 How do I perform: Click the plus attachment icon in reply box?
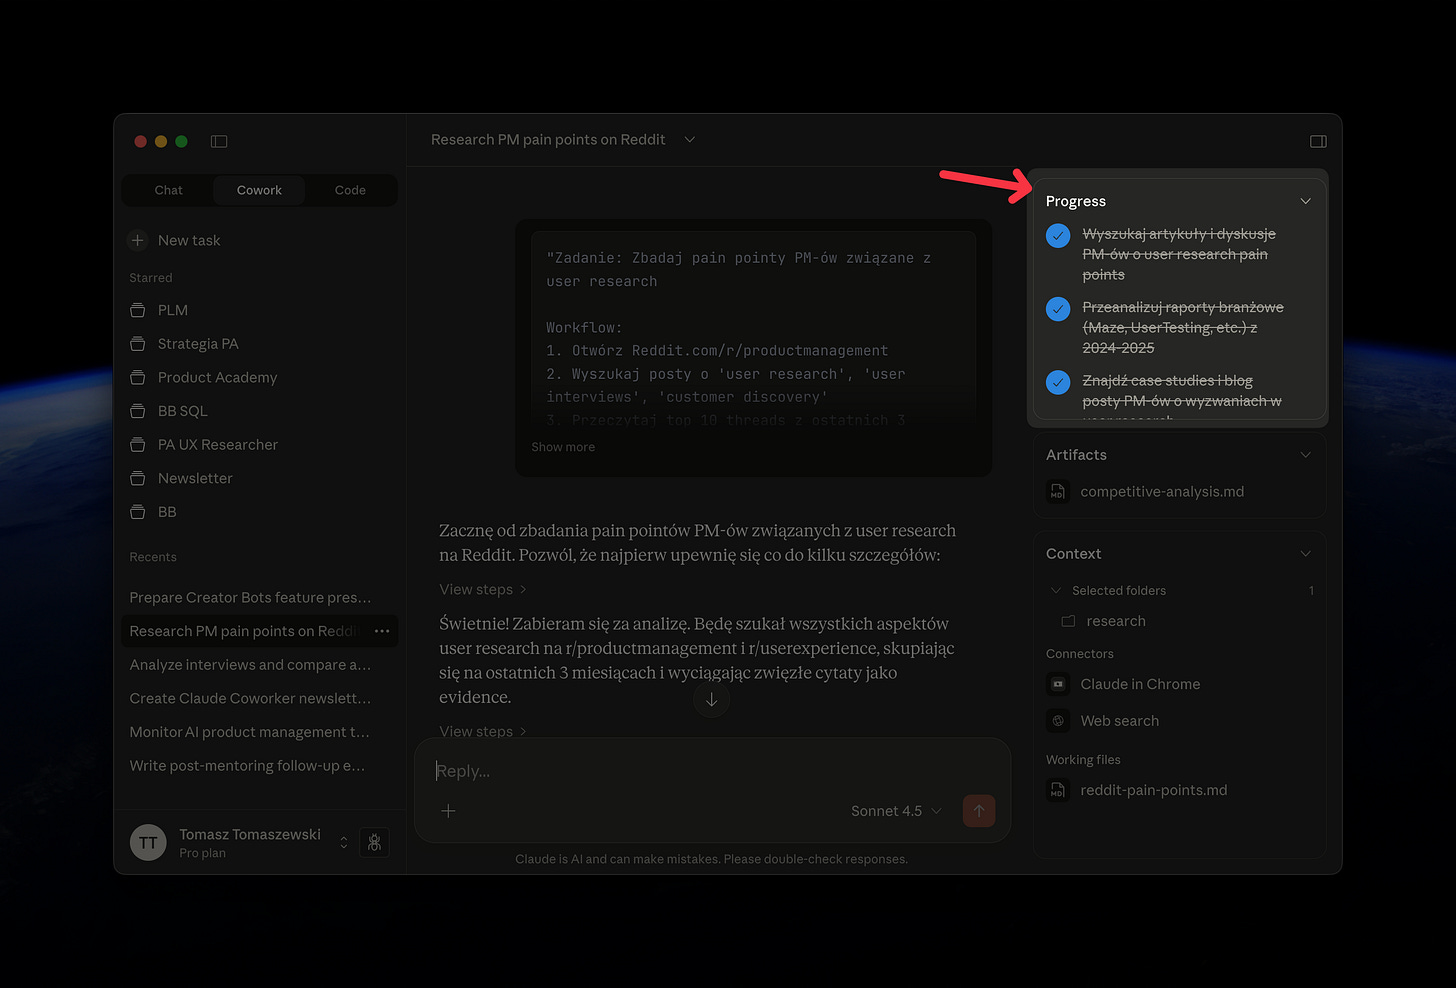pyautogui.click(x=448, y=811)
